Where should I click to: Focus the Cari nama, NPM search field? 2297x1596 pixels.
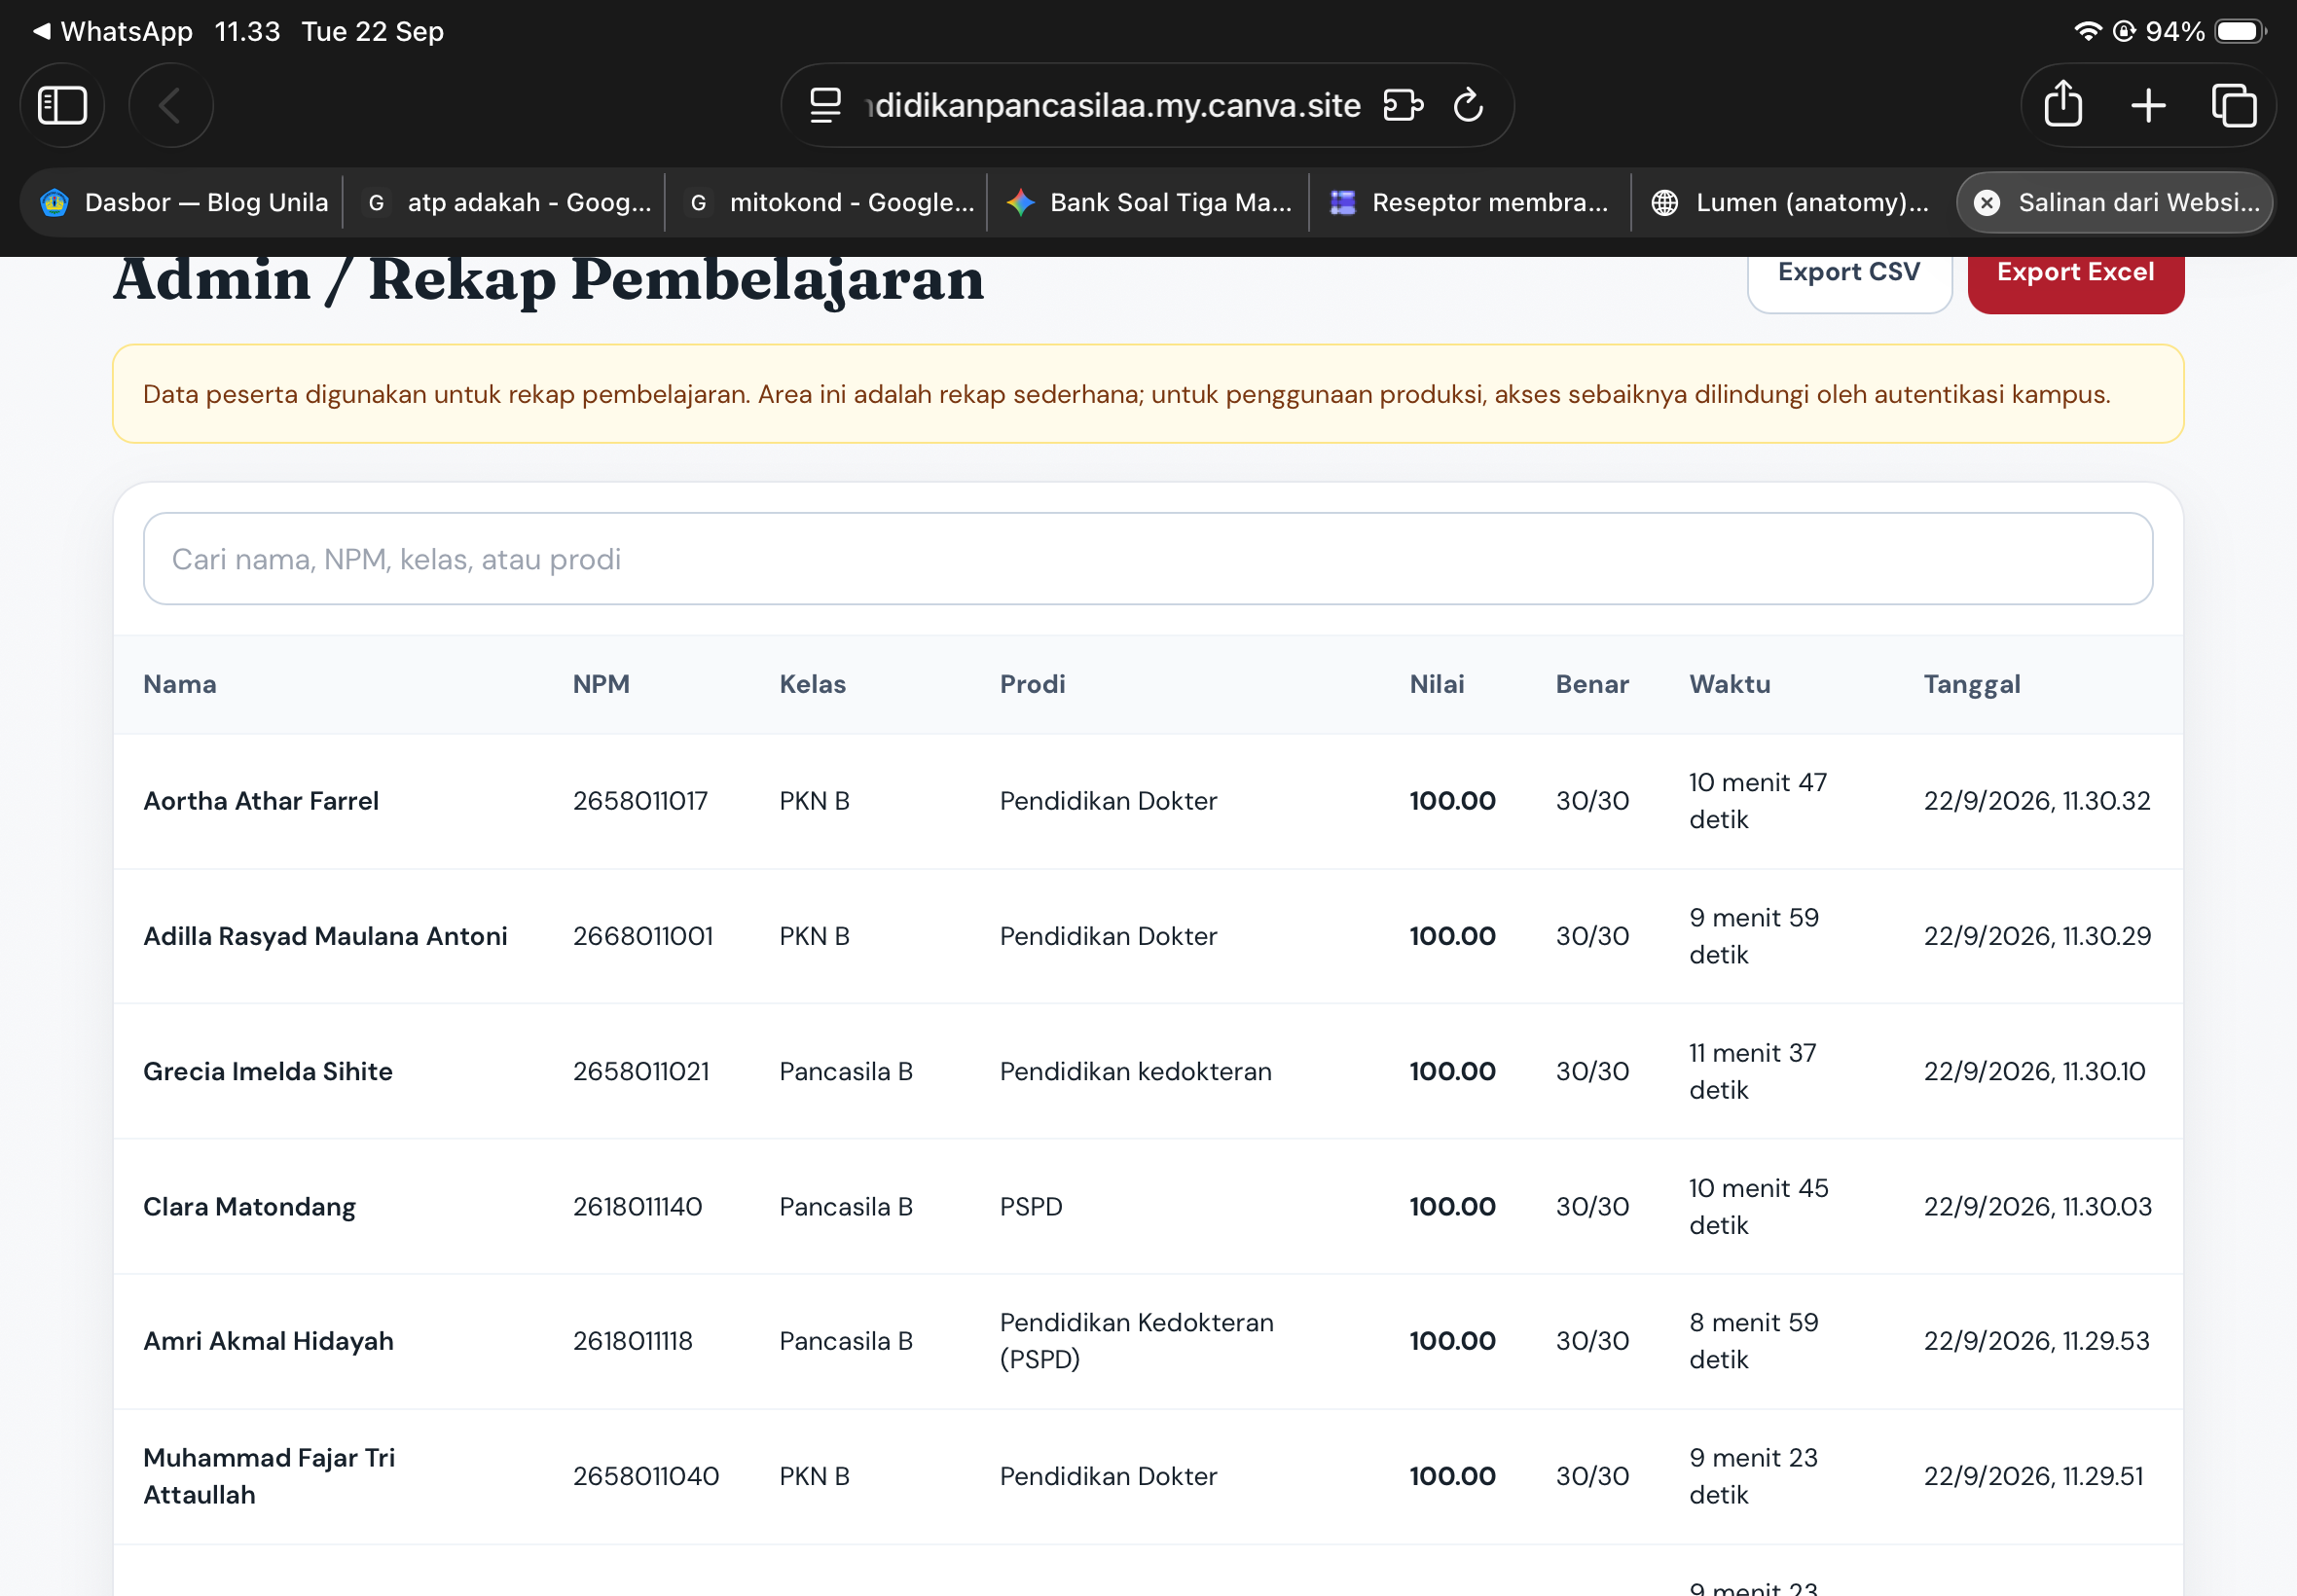coord(1148,559)
